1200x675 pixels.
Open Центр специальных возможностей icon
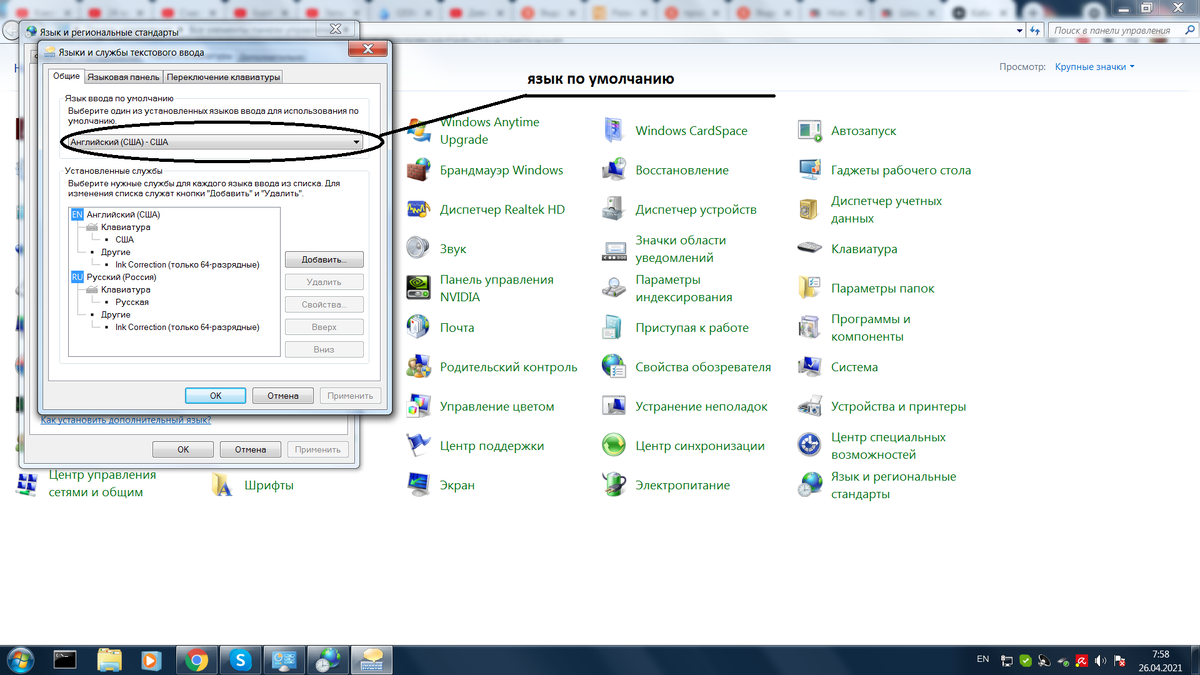[x=810, y=446]
